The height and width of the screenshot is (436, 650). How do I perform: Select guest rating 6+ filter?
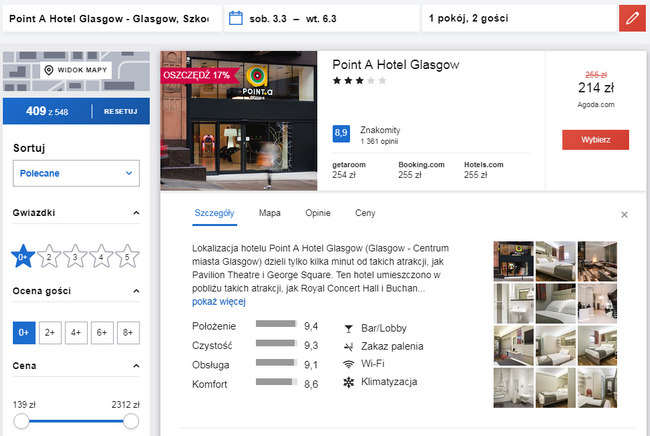pos(102,332)
